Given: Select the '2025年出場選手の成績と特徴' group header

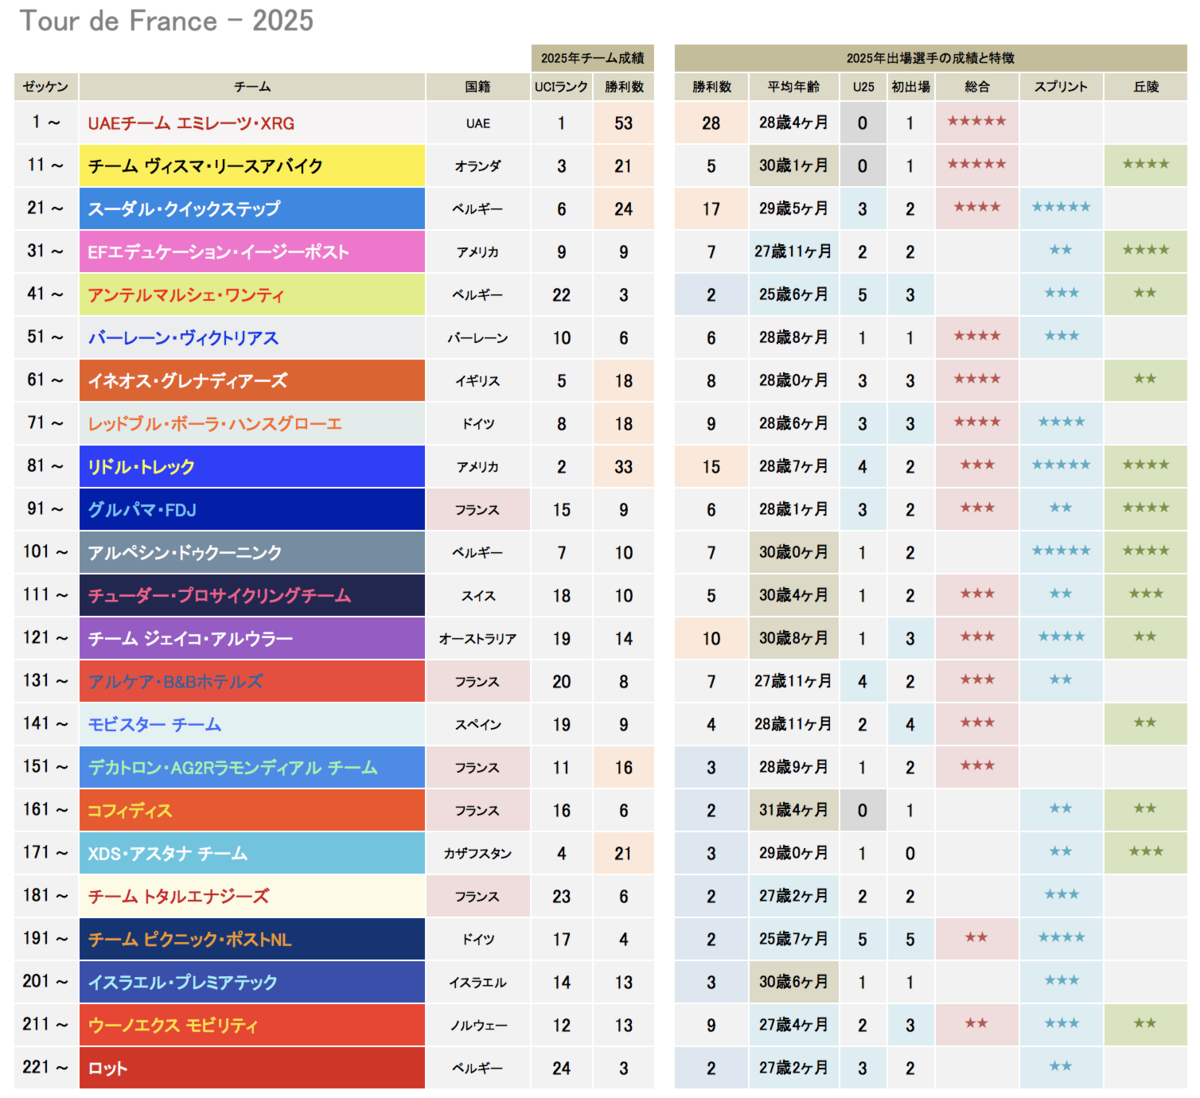Looking at the screenshot, I should click(x=931, y=58).
